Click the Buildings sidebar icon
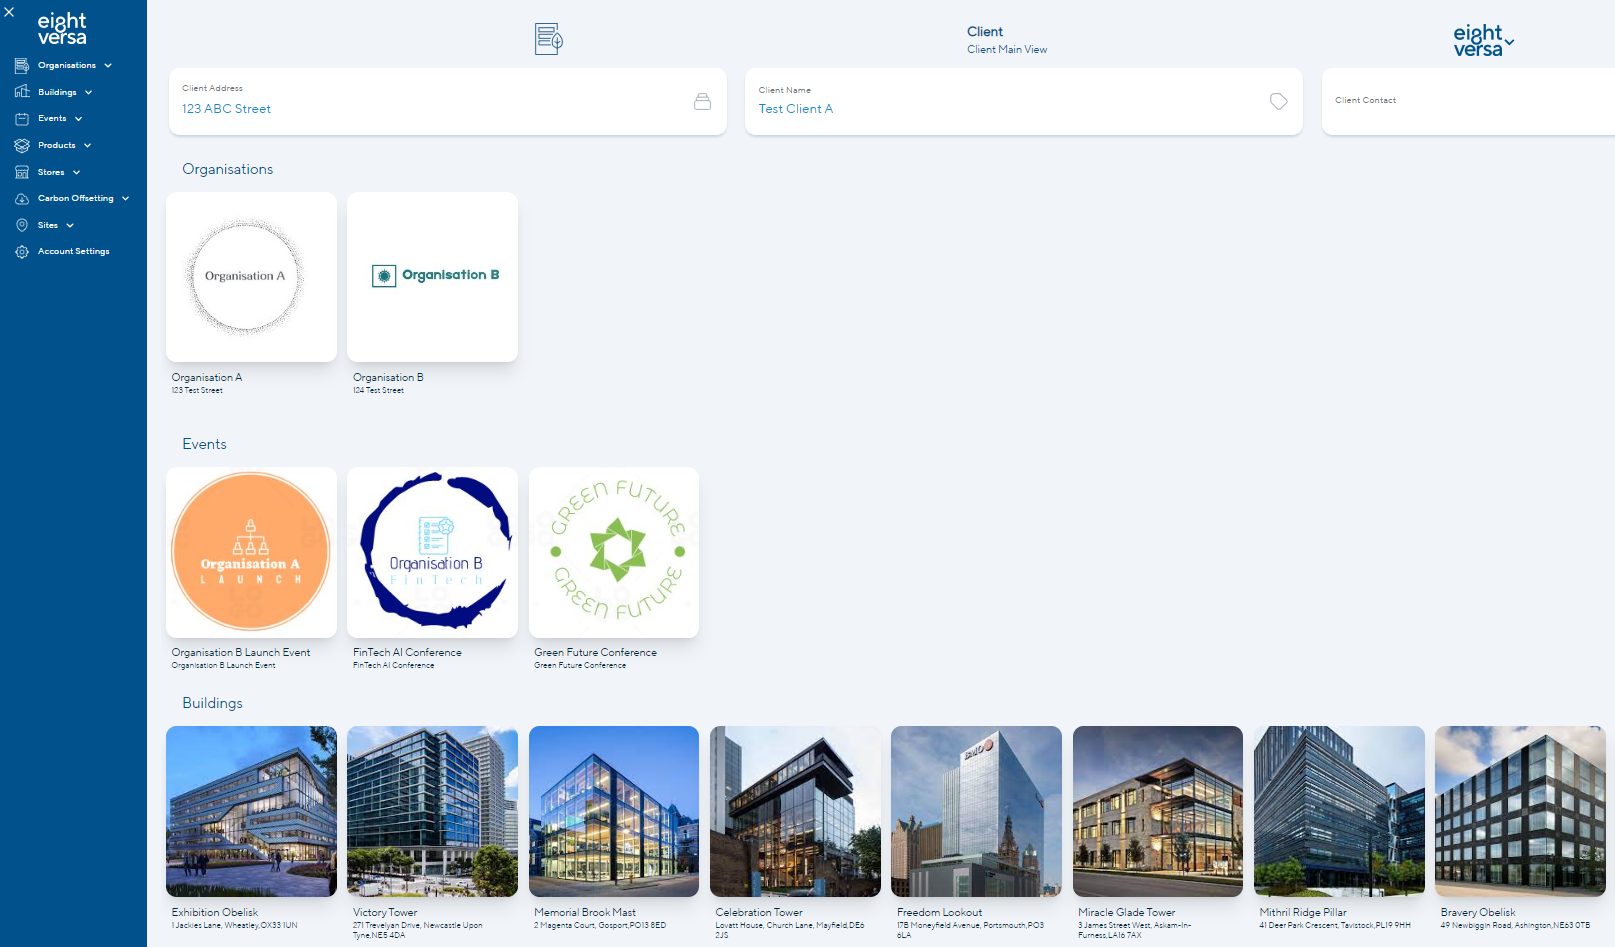Viewport: 1615px width, 947px height. click(x=22, y=92)
